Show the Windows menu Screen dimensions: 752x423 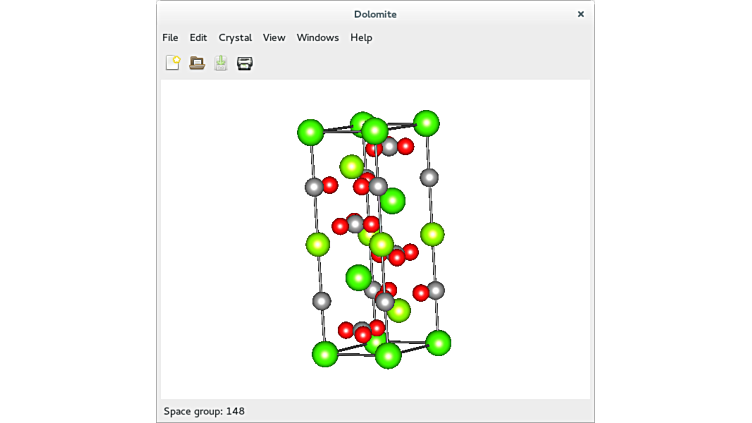coord(317,38)
